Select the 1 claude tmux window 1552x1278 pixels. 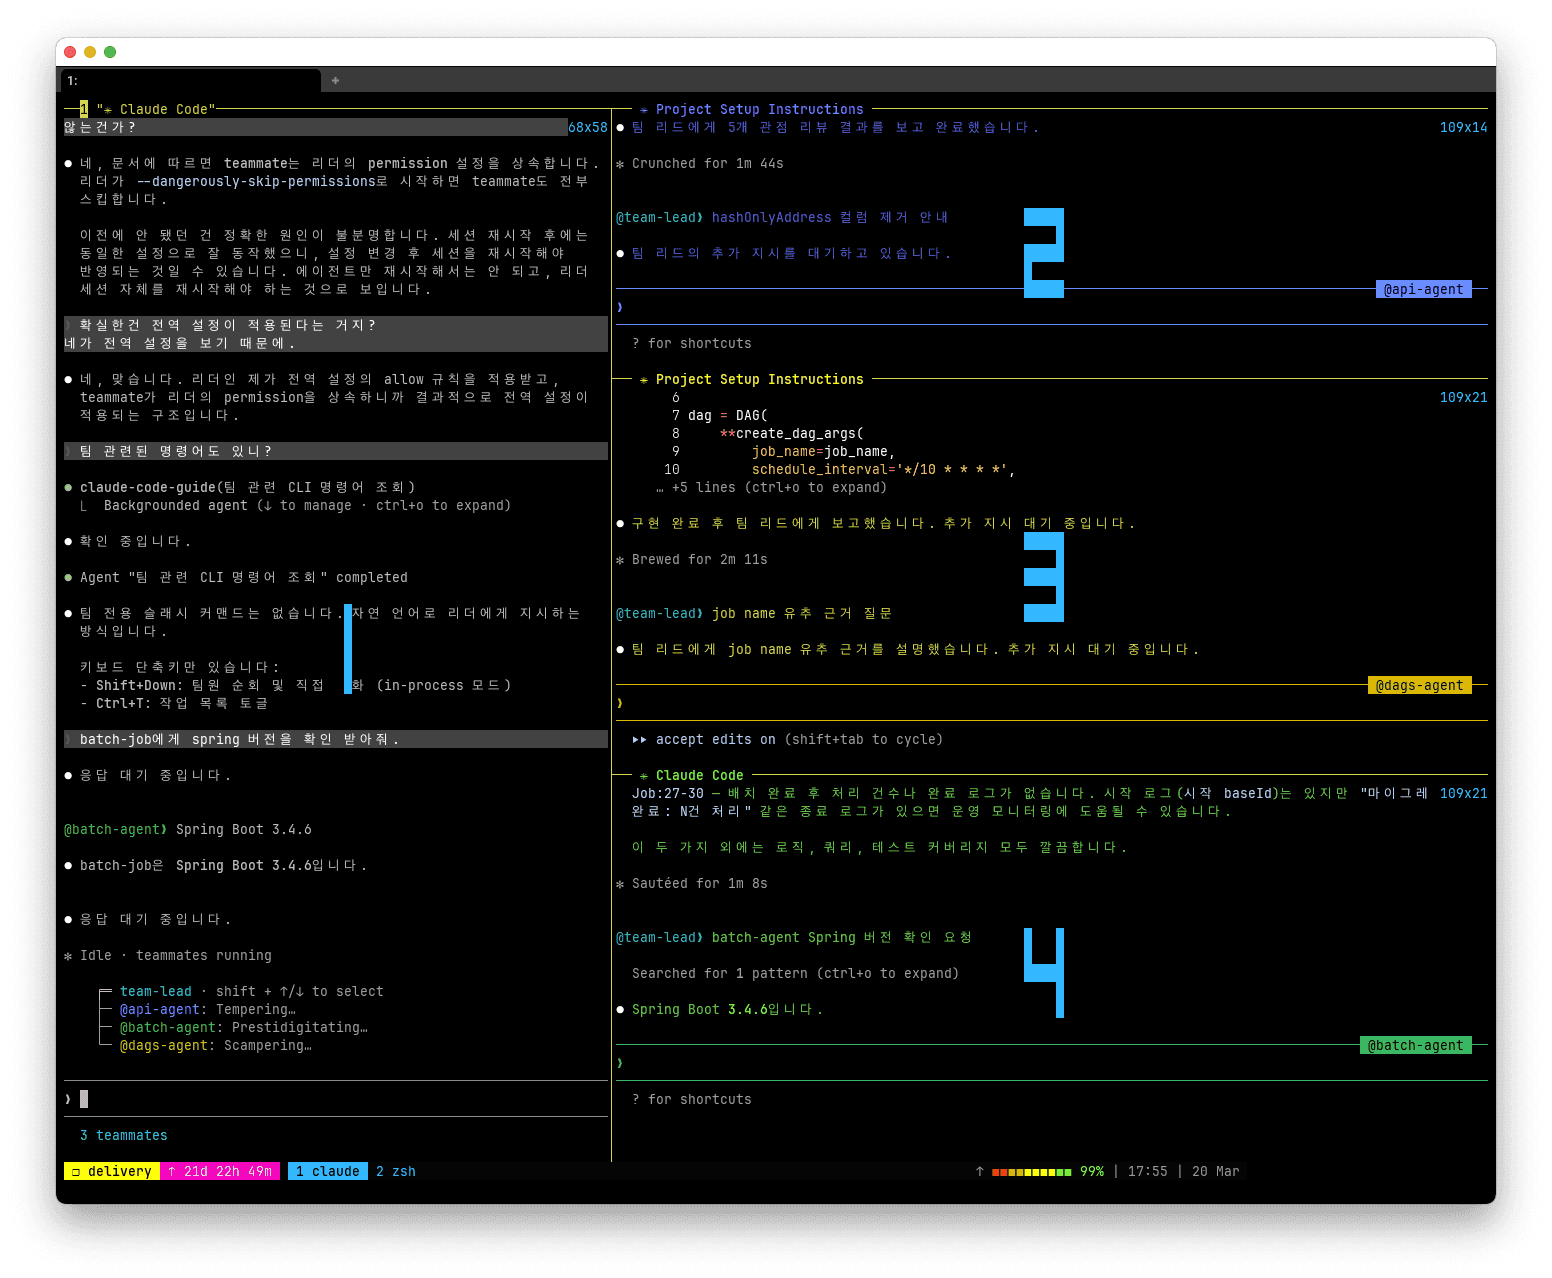328,1172
